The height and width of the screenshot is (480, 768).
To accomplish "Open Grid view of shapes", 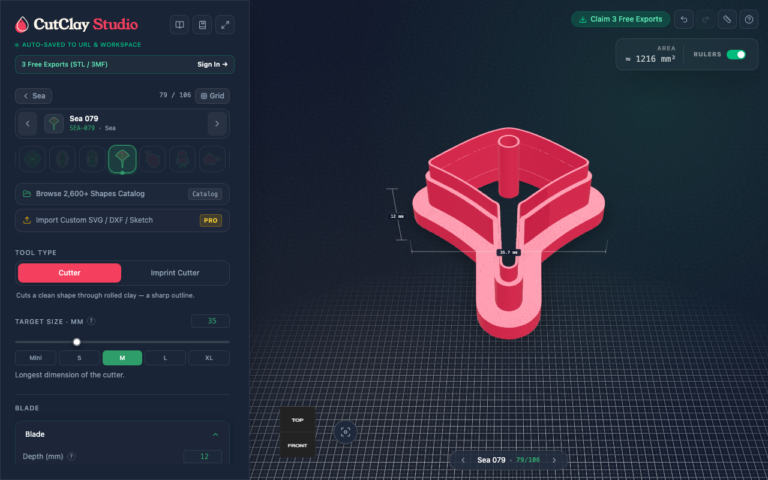I will pos(213,96).
